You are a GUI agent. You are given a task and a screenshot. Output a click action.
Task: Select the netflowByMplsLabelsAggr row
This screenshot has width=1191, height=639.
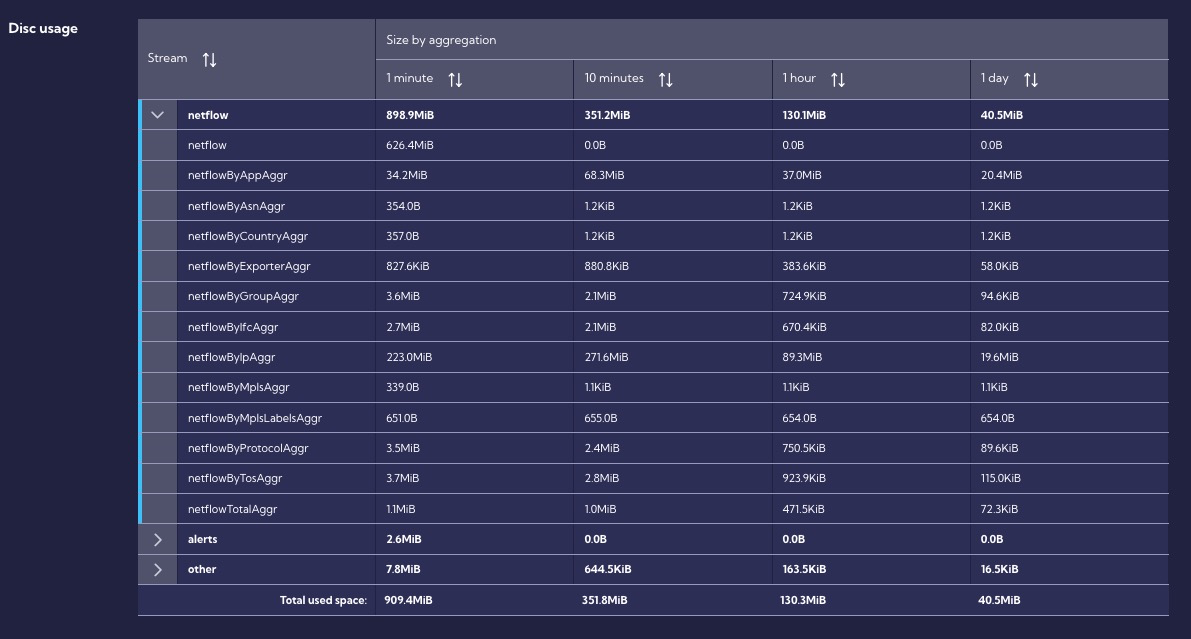pyautogui.click(x=653, y=418)
